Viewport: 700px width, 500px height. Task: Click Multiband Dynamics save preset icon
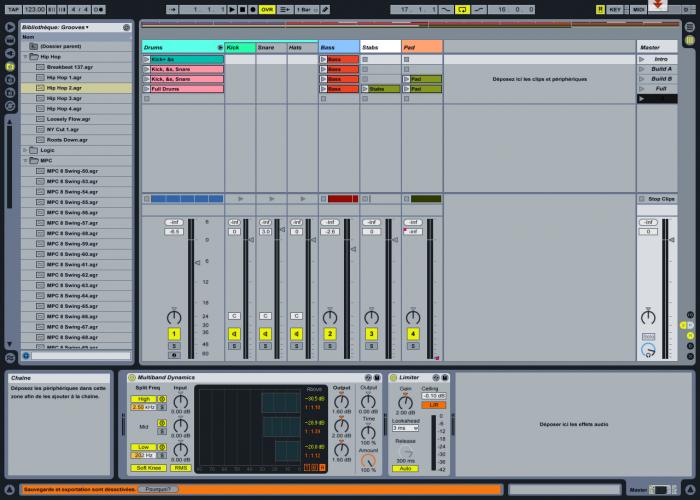coord(377,378)
